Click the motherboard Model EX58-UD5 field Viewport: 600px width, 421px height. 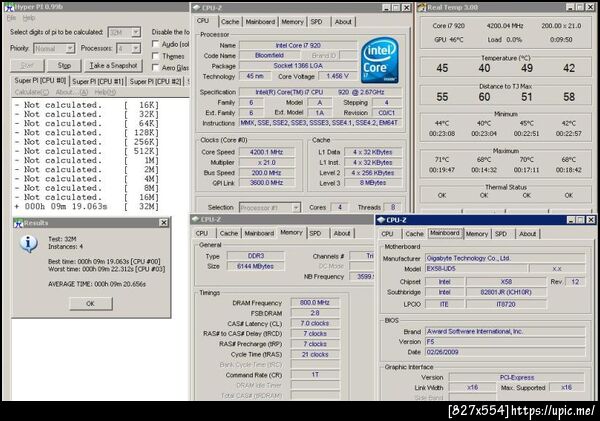pos(476,269)
